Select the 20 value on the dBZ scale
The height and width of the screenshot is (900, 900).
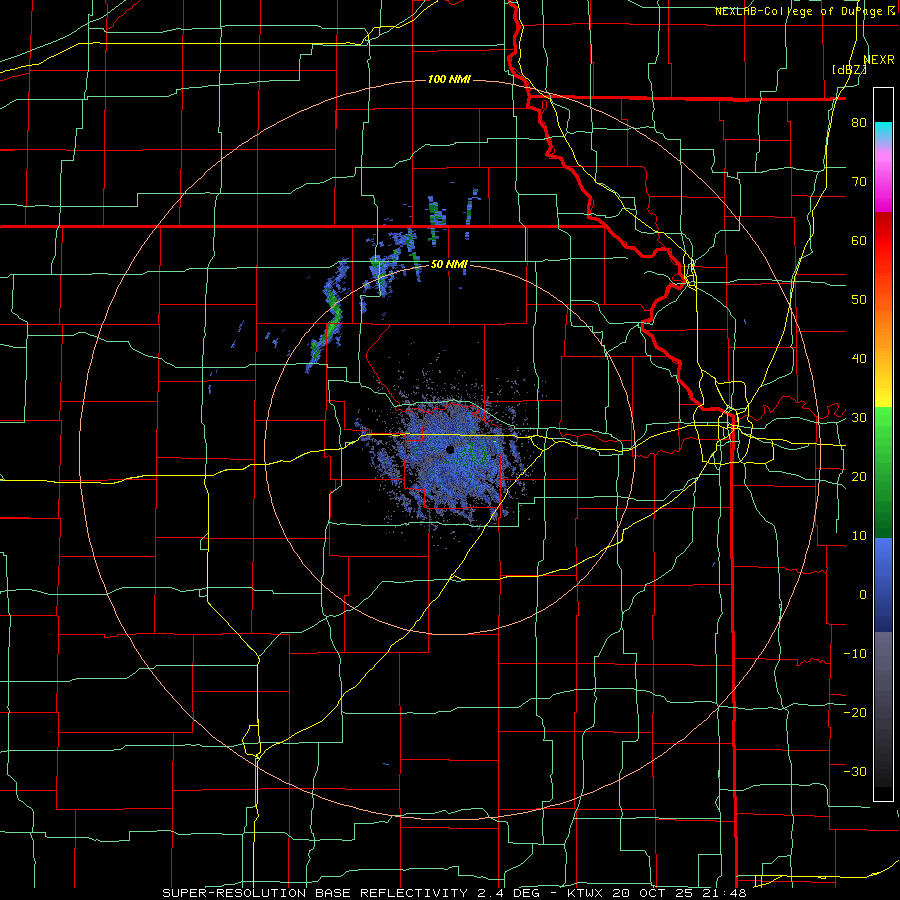tap(859, 476)
